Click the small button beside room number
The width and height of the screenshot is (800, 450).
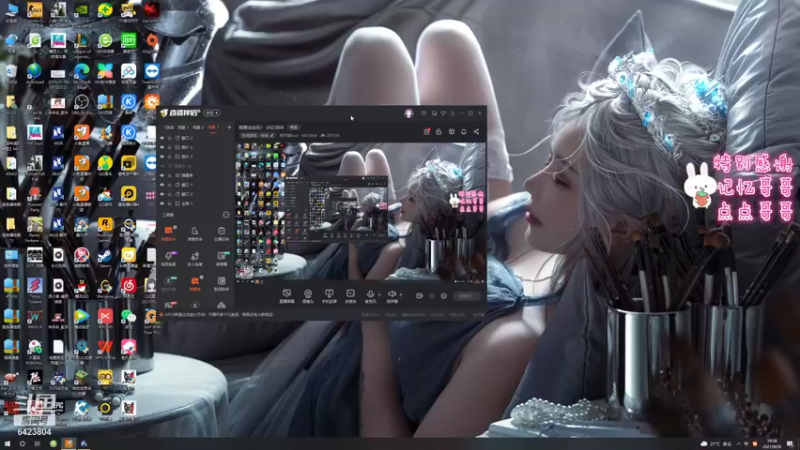pos(294,127)
